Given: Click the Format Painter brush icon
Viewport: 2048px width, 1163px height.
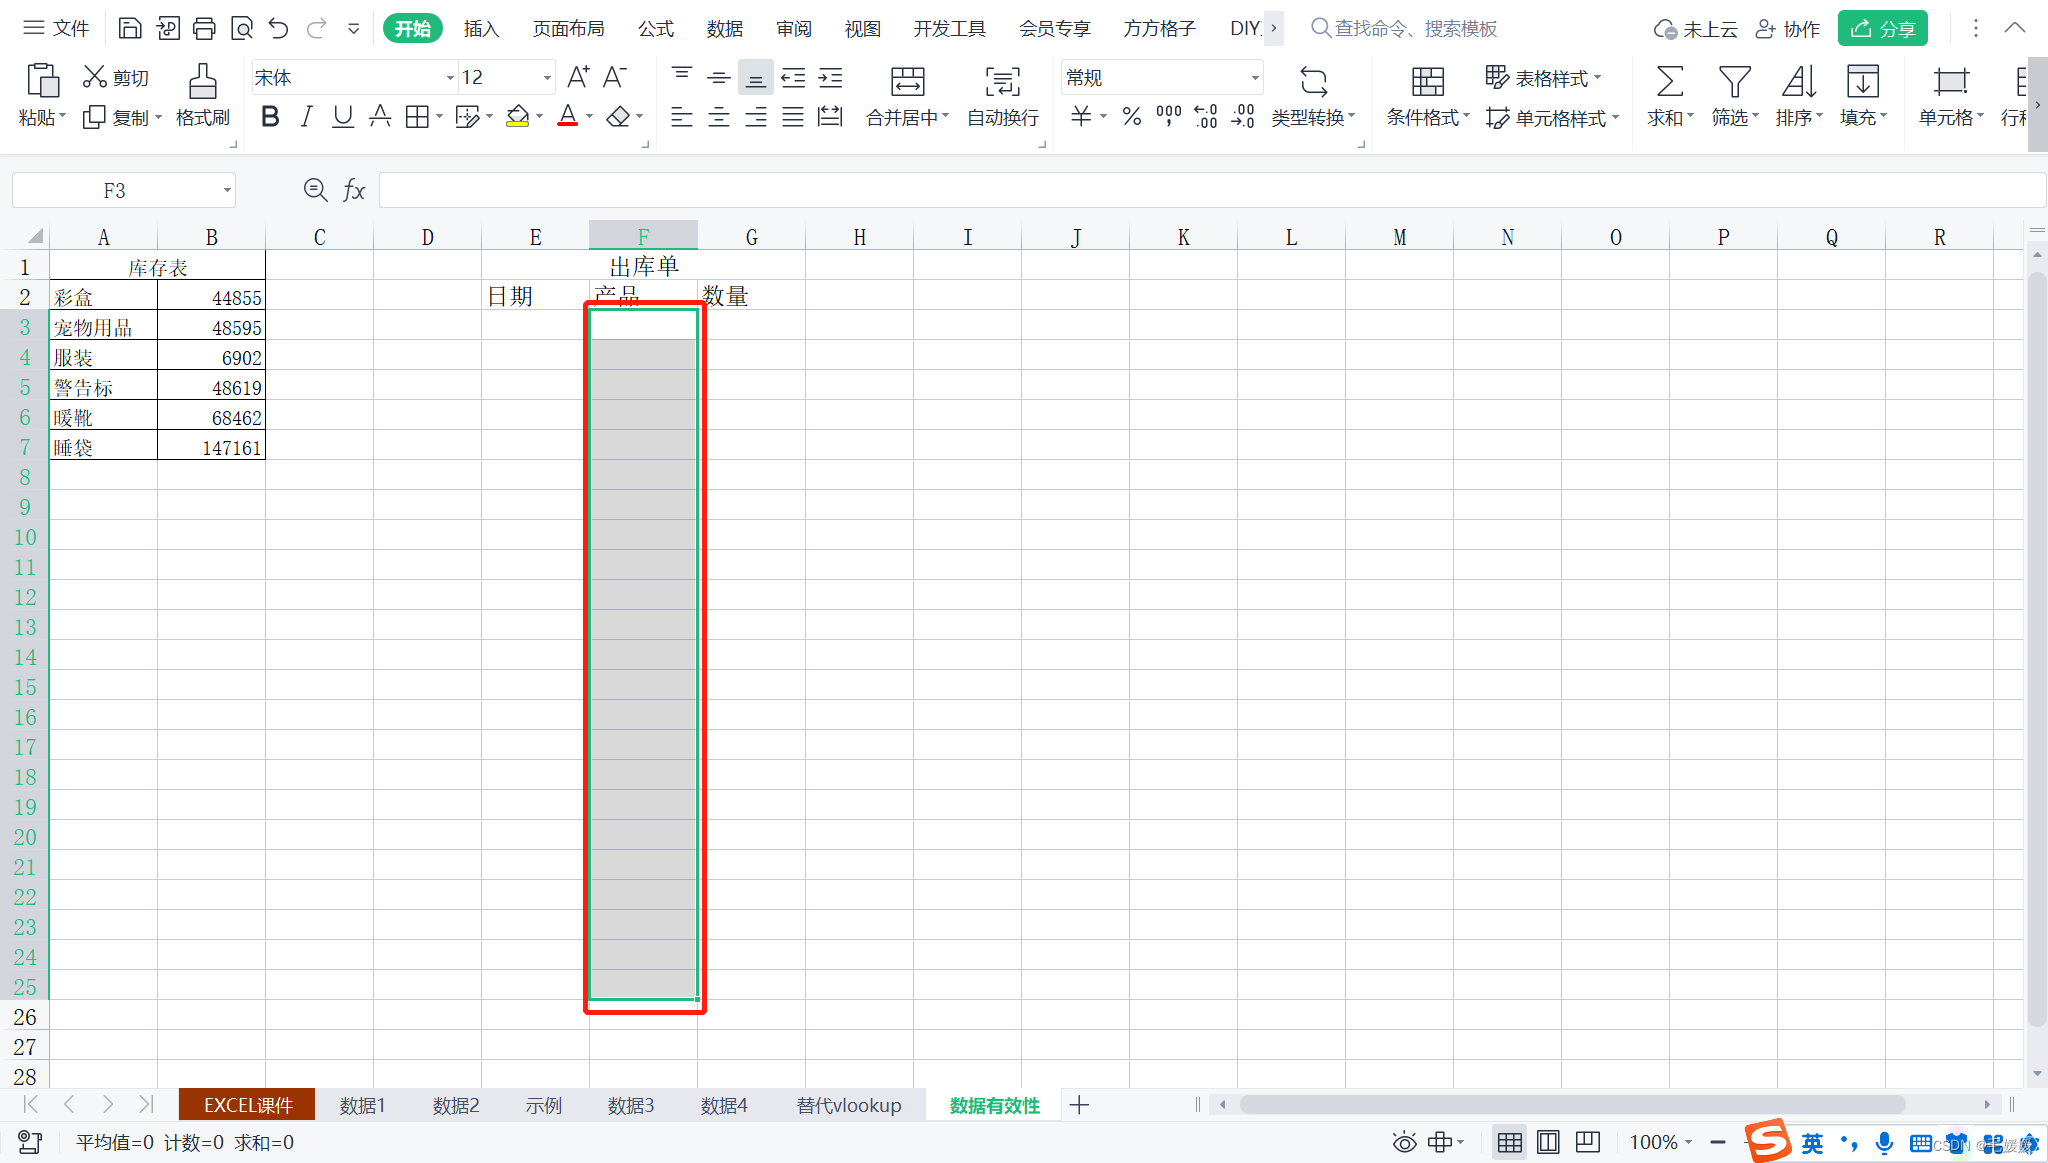Looking at the screenshot, I should pos(202,82).
